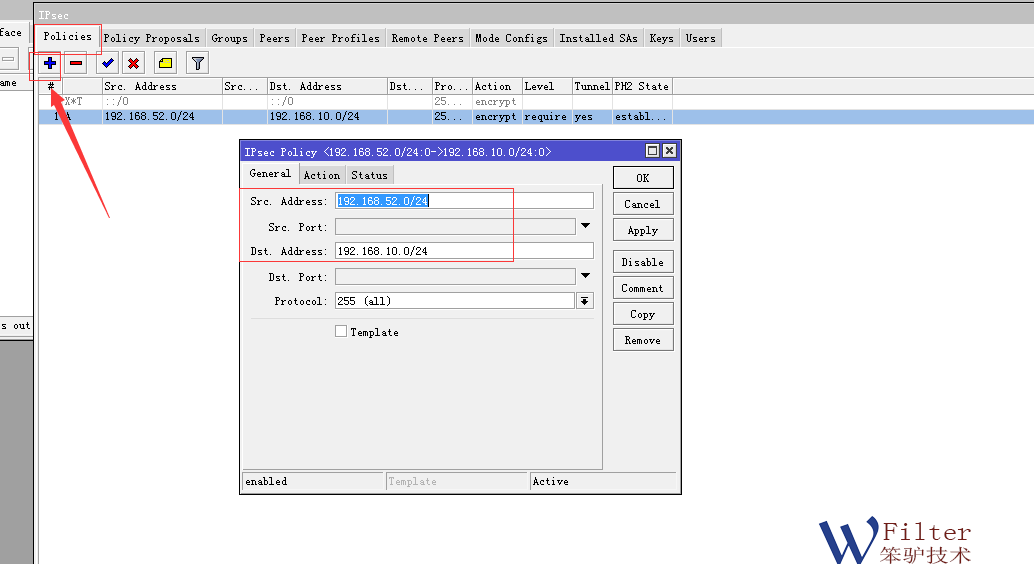Switch to the Status tab
Image resolution: width=1034 pixels, height=564 pixels.
click(369, 175)
